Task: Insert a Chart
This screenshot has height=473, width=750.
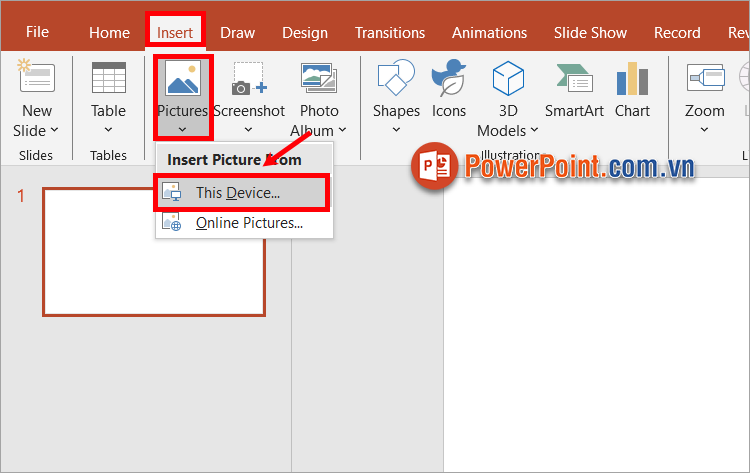Action: pos(632,90)
